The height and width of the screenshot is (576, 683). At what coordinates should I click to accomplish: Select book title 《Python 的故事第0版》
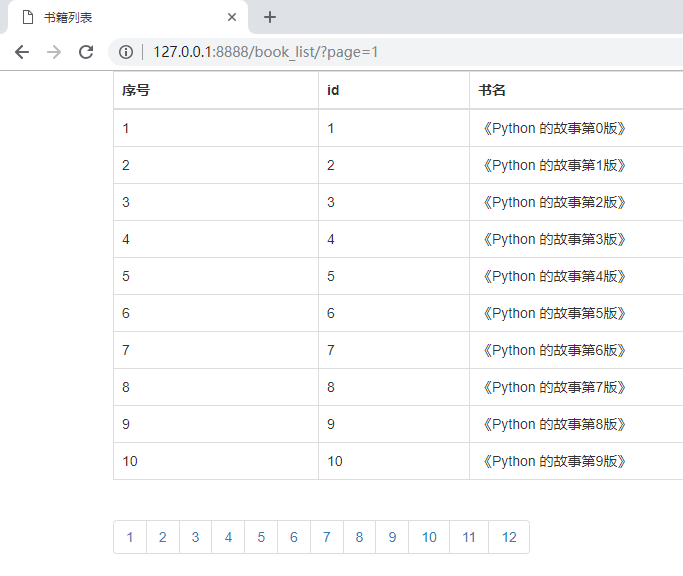click(x=554, y=129)
